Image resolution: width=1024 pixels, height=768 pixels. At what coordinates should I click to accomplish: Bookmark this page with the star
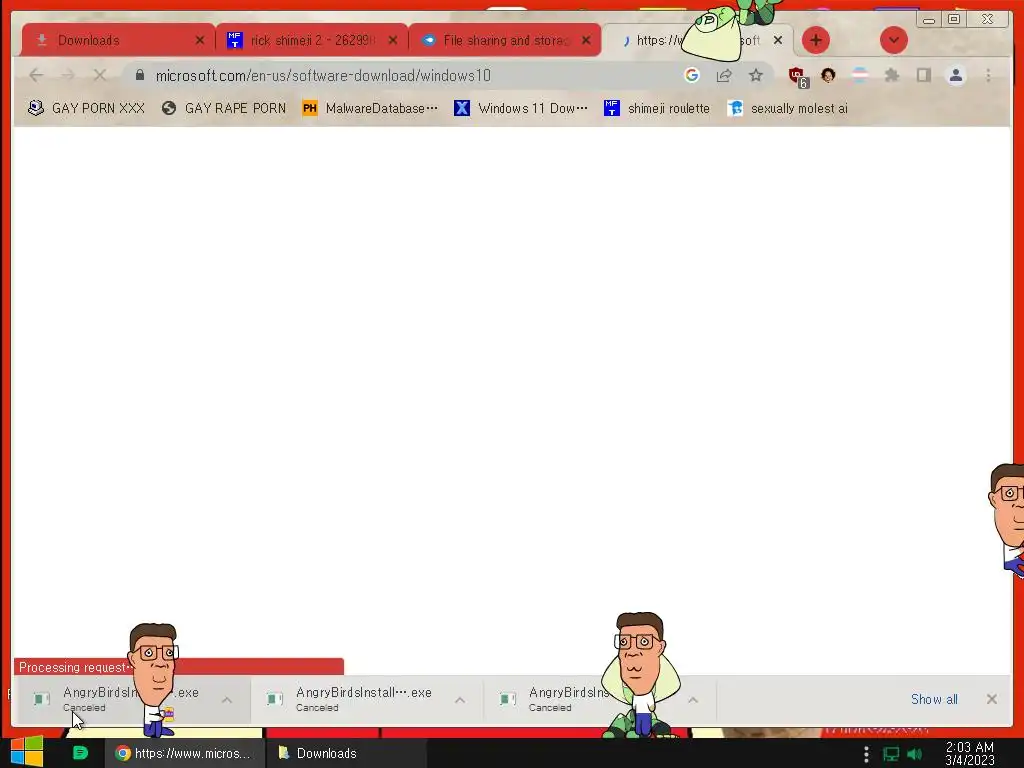coord(756,76)
